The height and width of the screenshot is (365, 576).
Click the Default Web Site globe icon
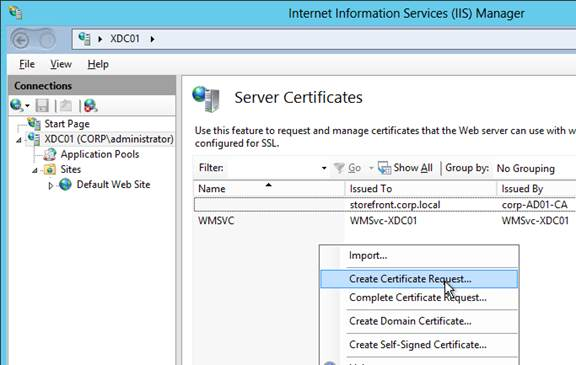pos(65,184)
